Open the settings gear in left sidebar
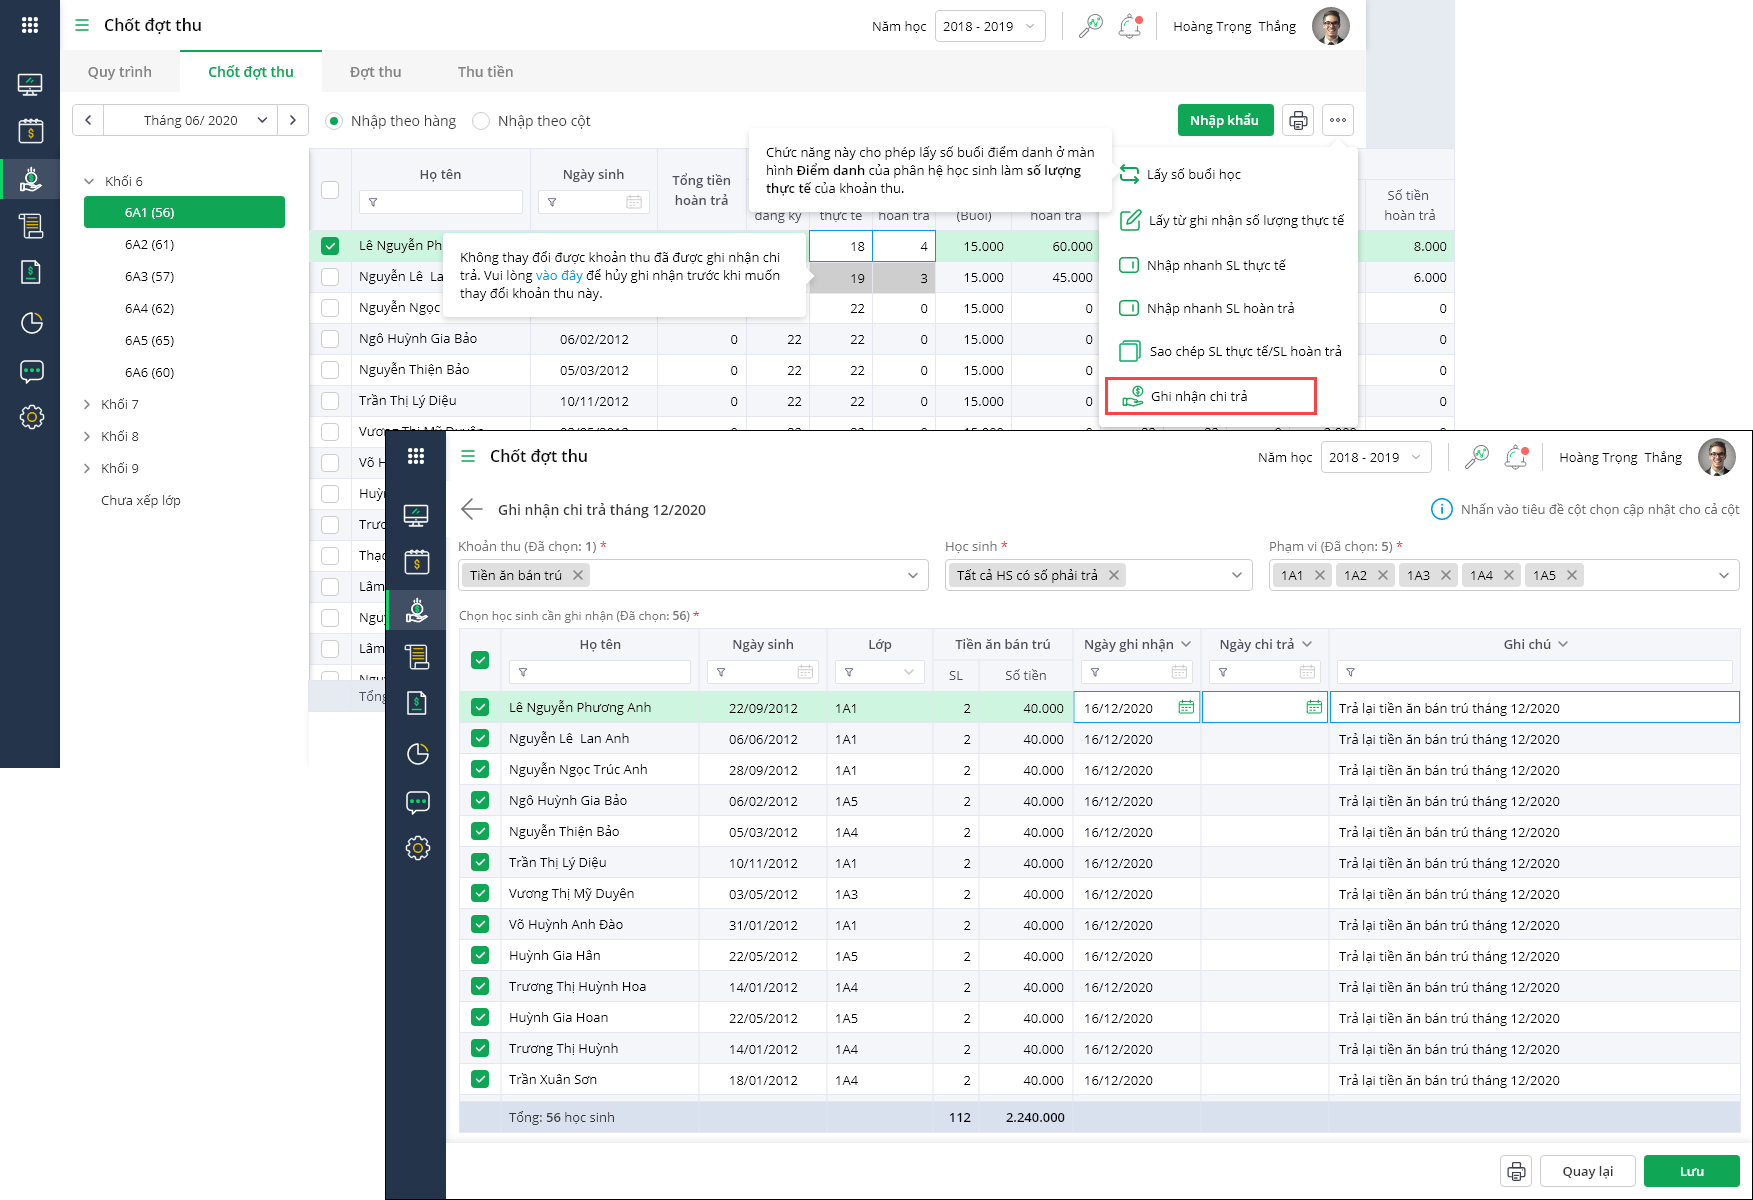 pyautogui.click(x=31, y=417)
